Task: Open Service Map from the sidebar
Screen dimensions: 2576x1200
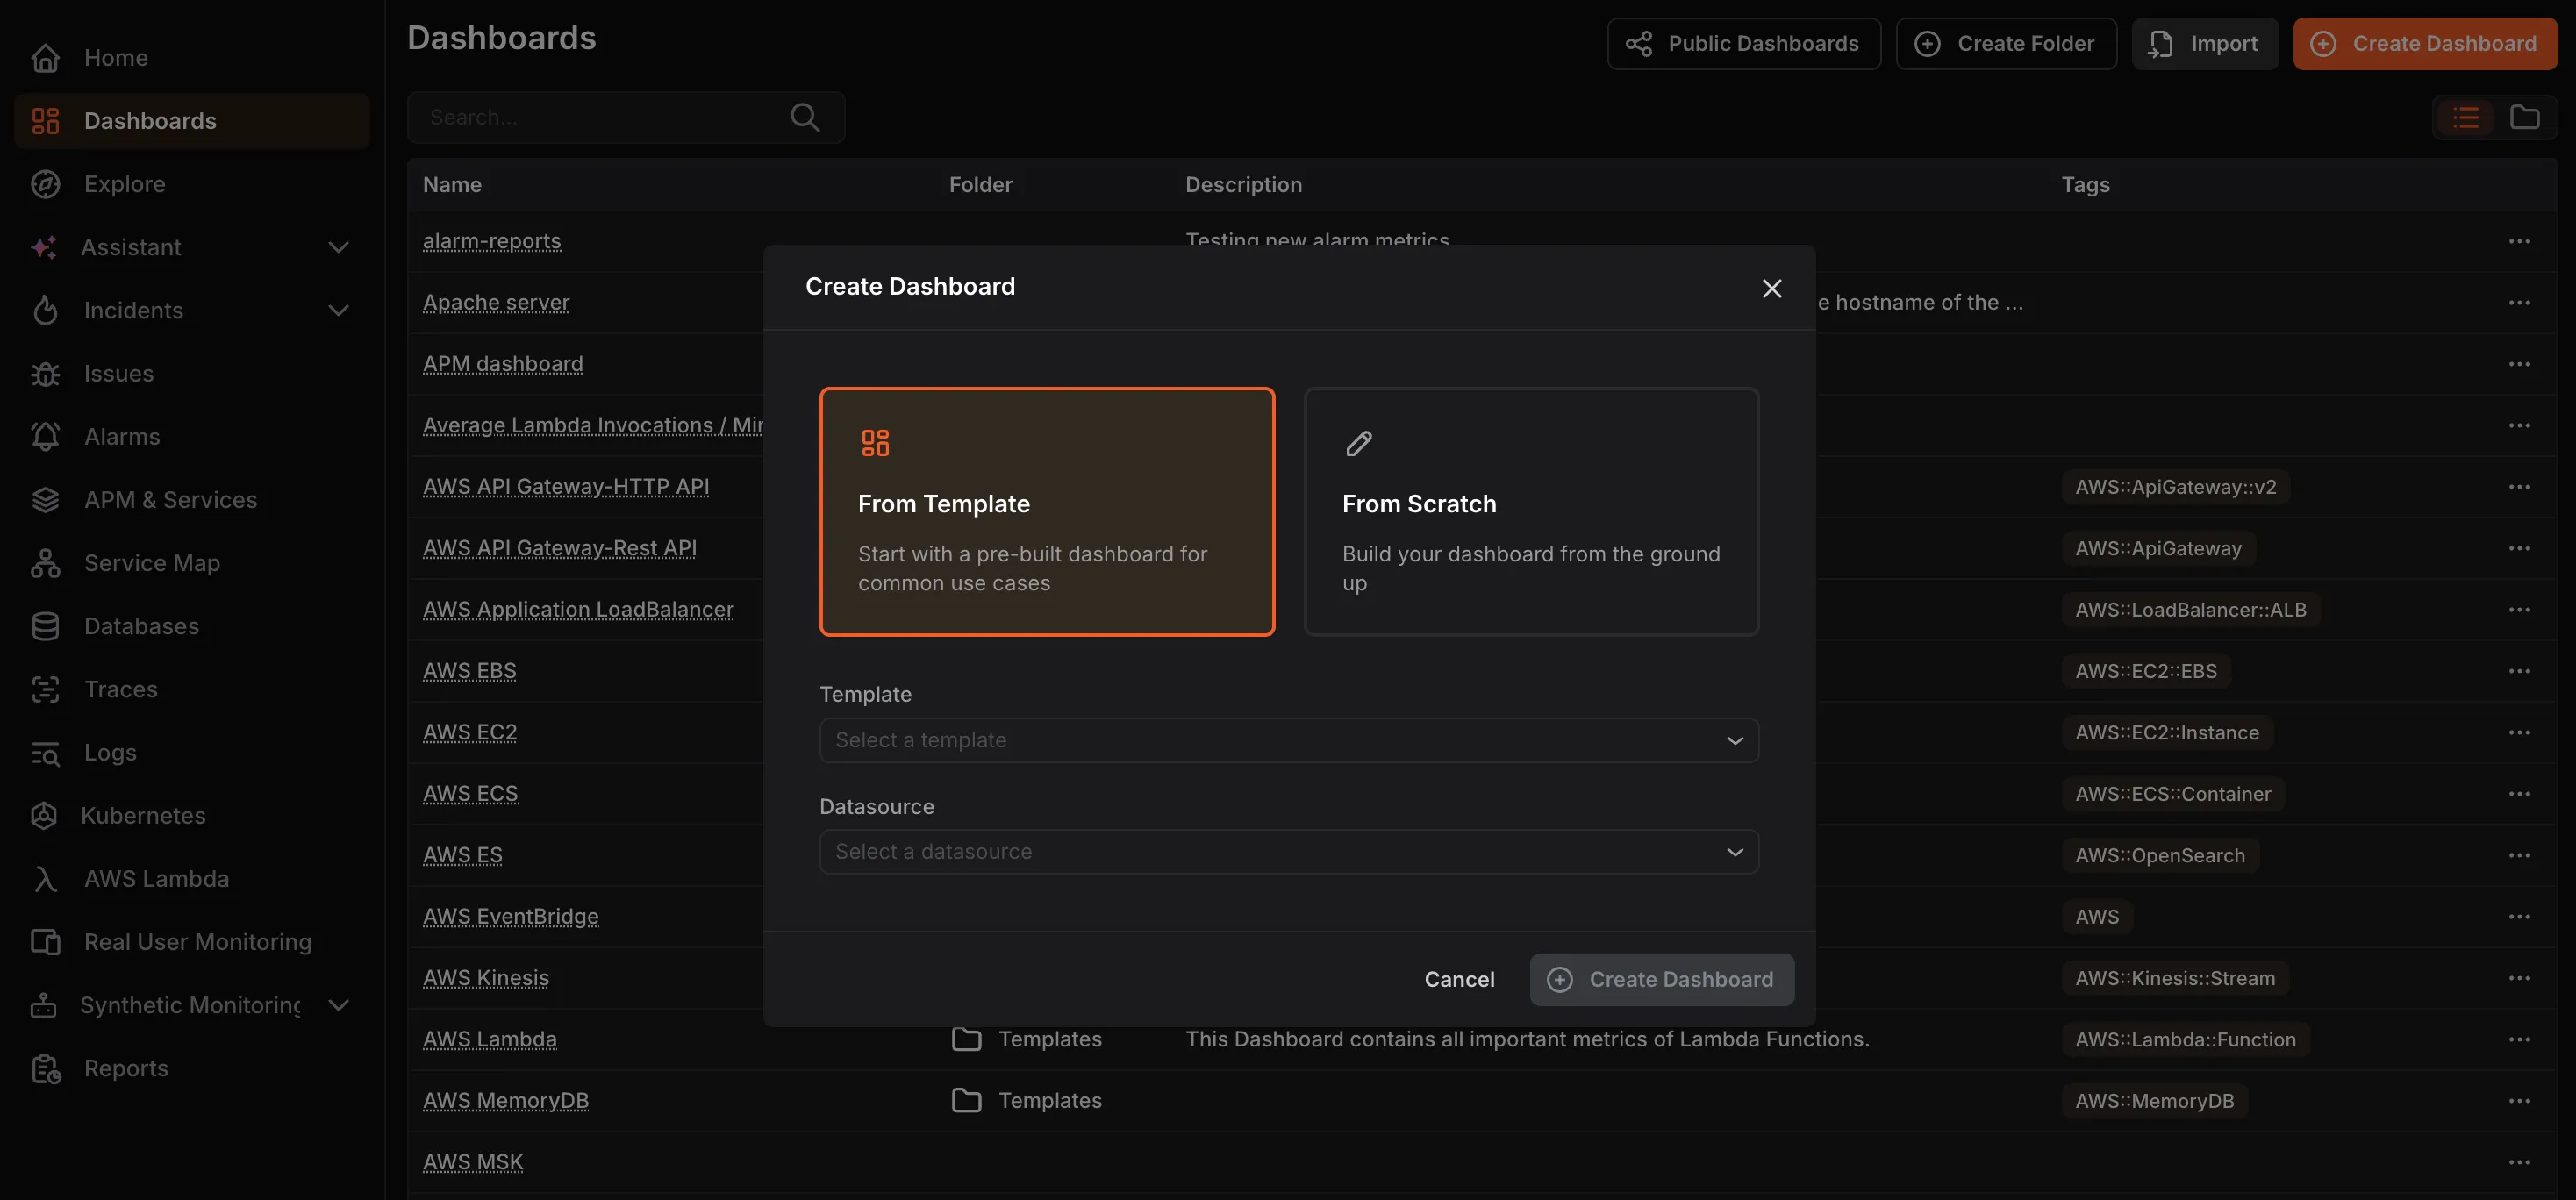Action: pyautogui.click(x=192, y=563)
